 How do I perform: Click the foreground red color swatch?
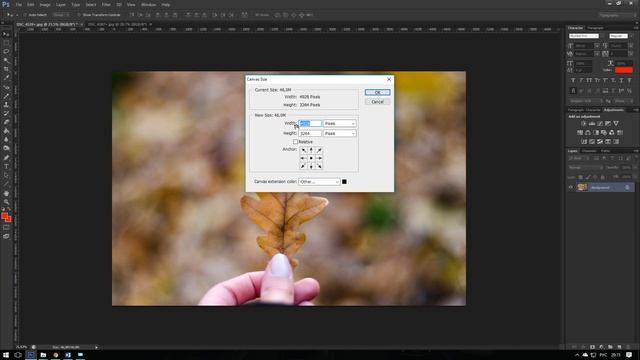click(x=4, y=216)
